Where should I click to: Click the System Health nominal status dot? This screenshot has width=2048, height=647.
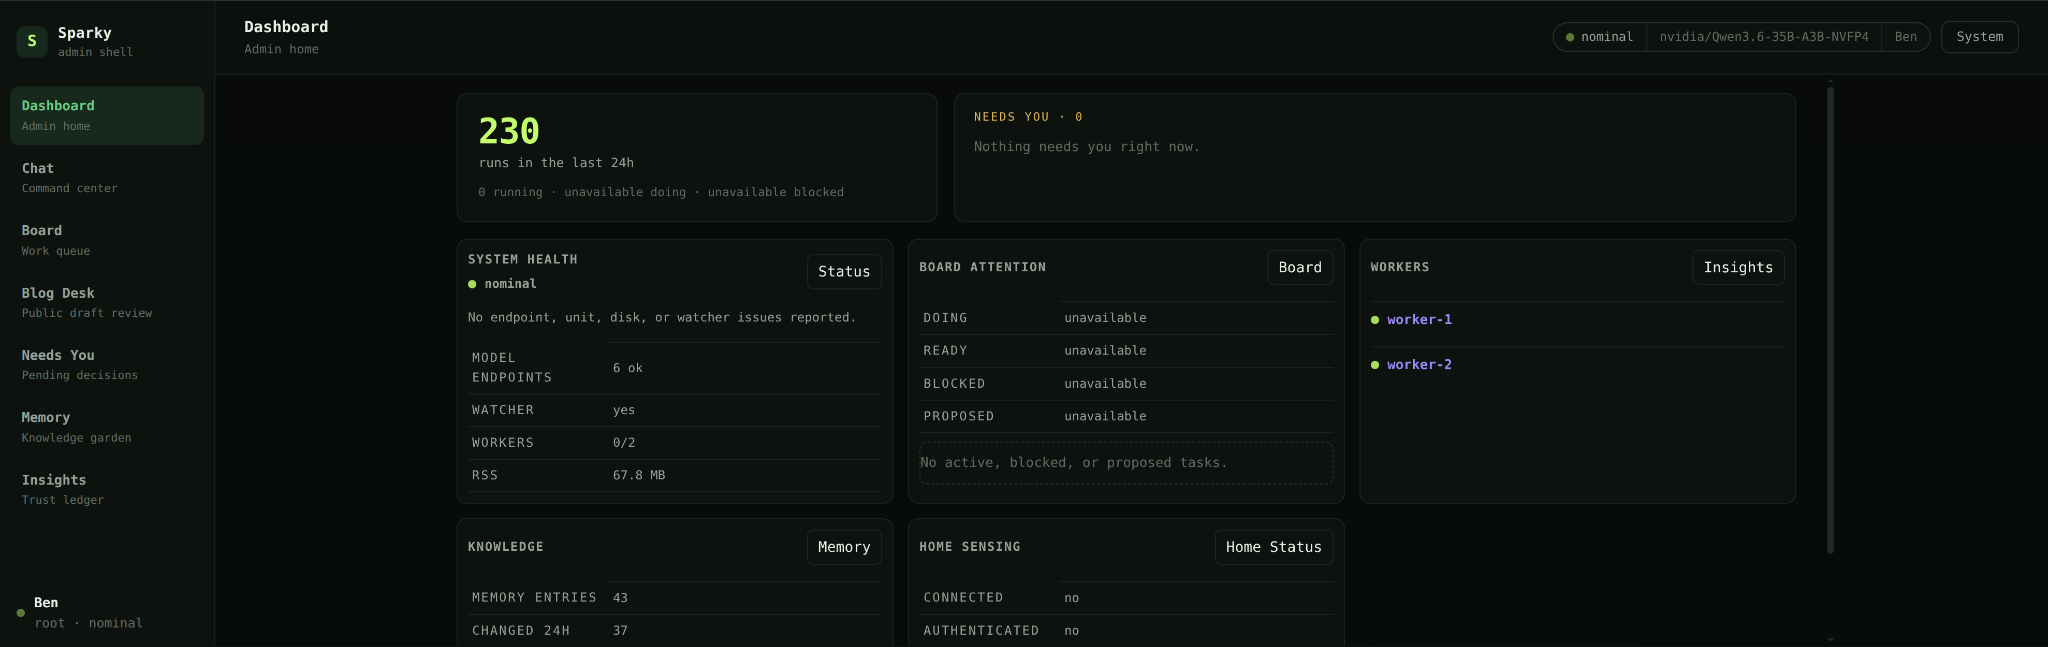pyautogui.click(x=472, y=284)
